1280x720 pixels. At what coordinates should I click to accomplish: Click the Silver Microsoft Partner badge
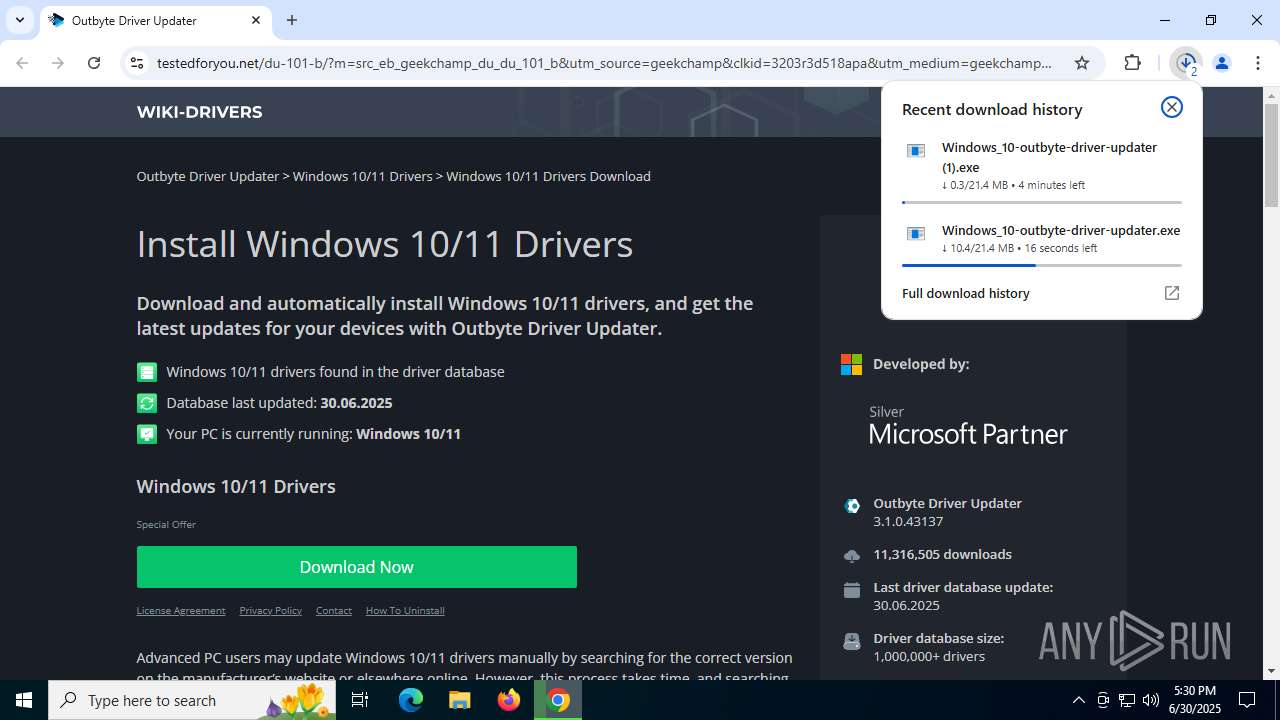[968, 425]
